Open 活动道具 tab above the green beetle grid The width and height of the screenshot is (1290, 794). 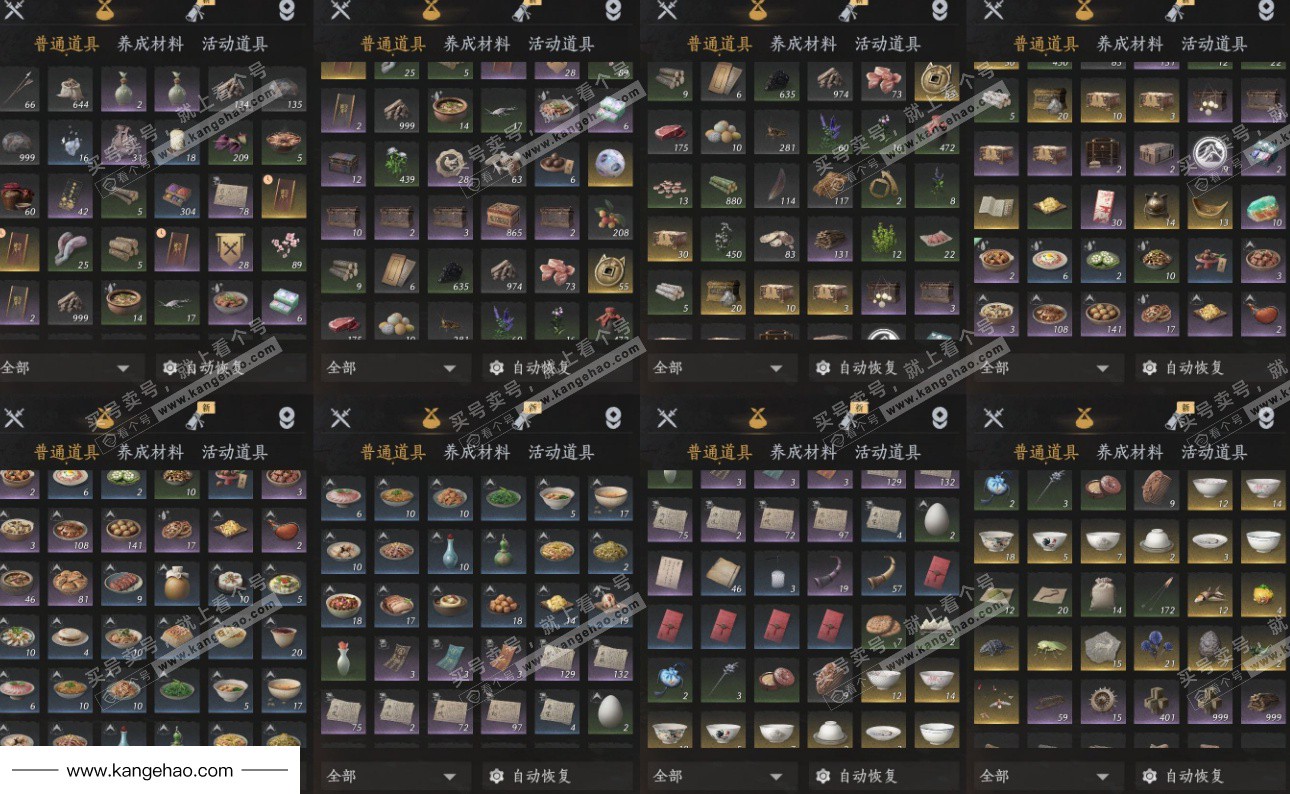(x=1214, y=452)
